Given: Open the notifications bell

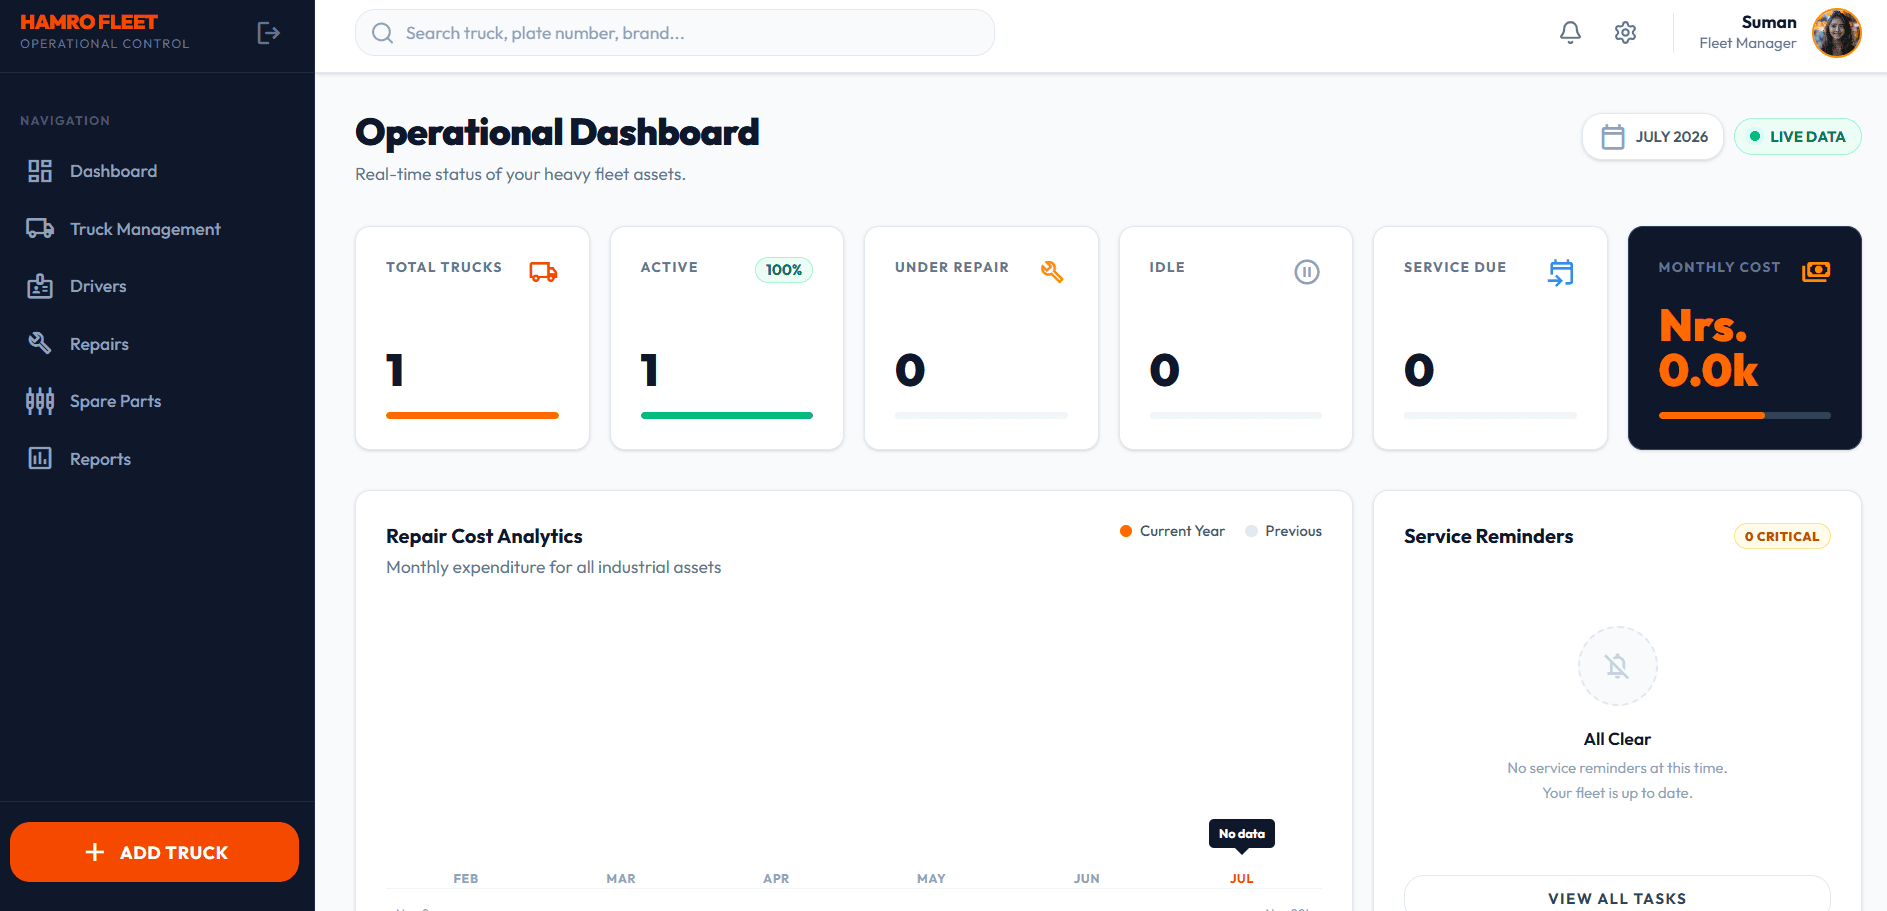Looking at the screenshot, I should (1570, 33).
